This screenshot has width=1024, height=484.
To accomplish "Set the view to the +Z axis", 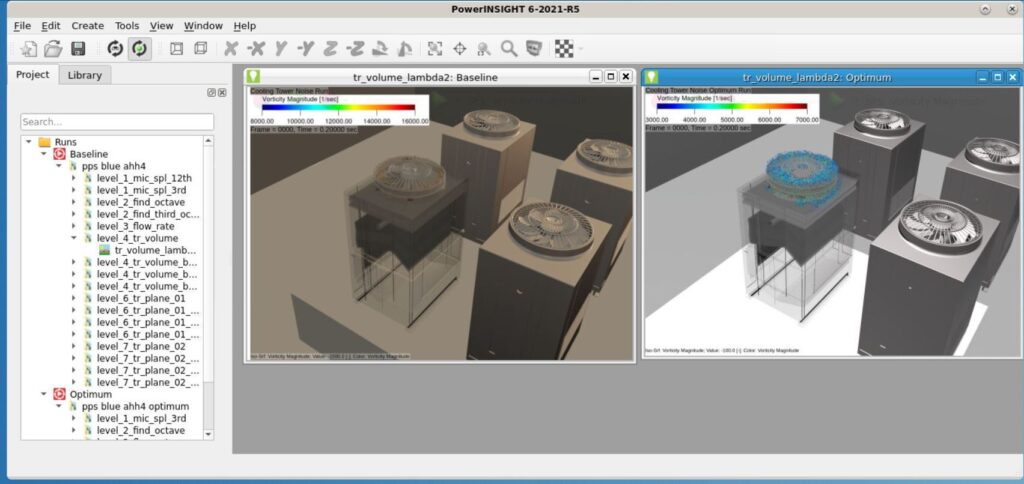I will pyautogui.click(x=331, y=48).
